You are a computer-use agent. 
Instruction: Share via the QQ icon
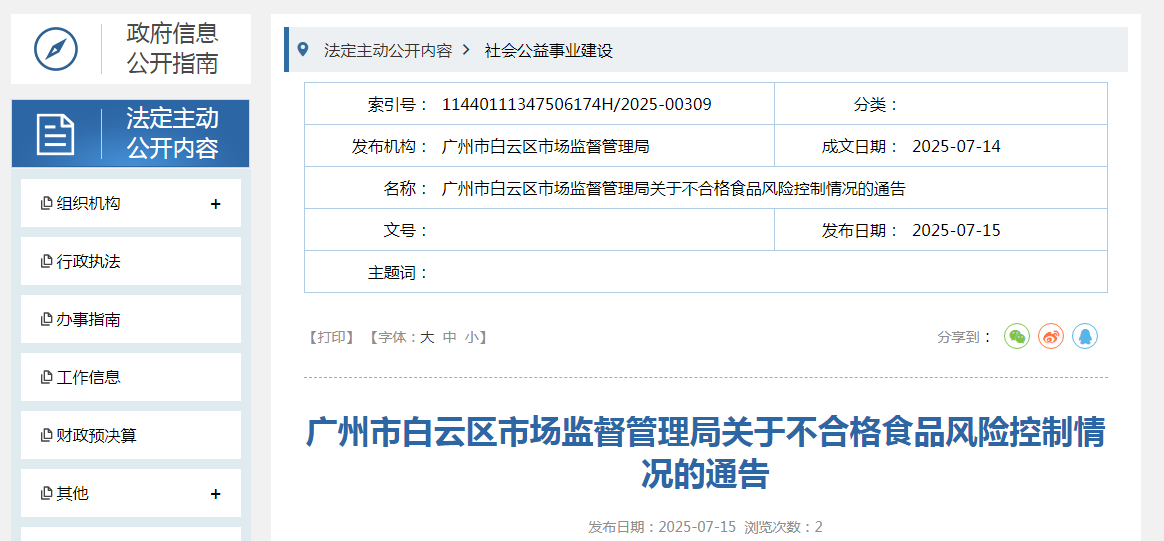1085,336
